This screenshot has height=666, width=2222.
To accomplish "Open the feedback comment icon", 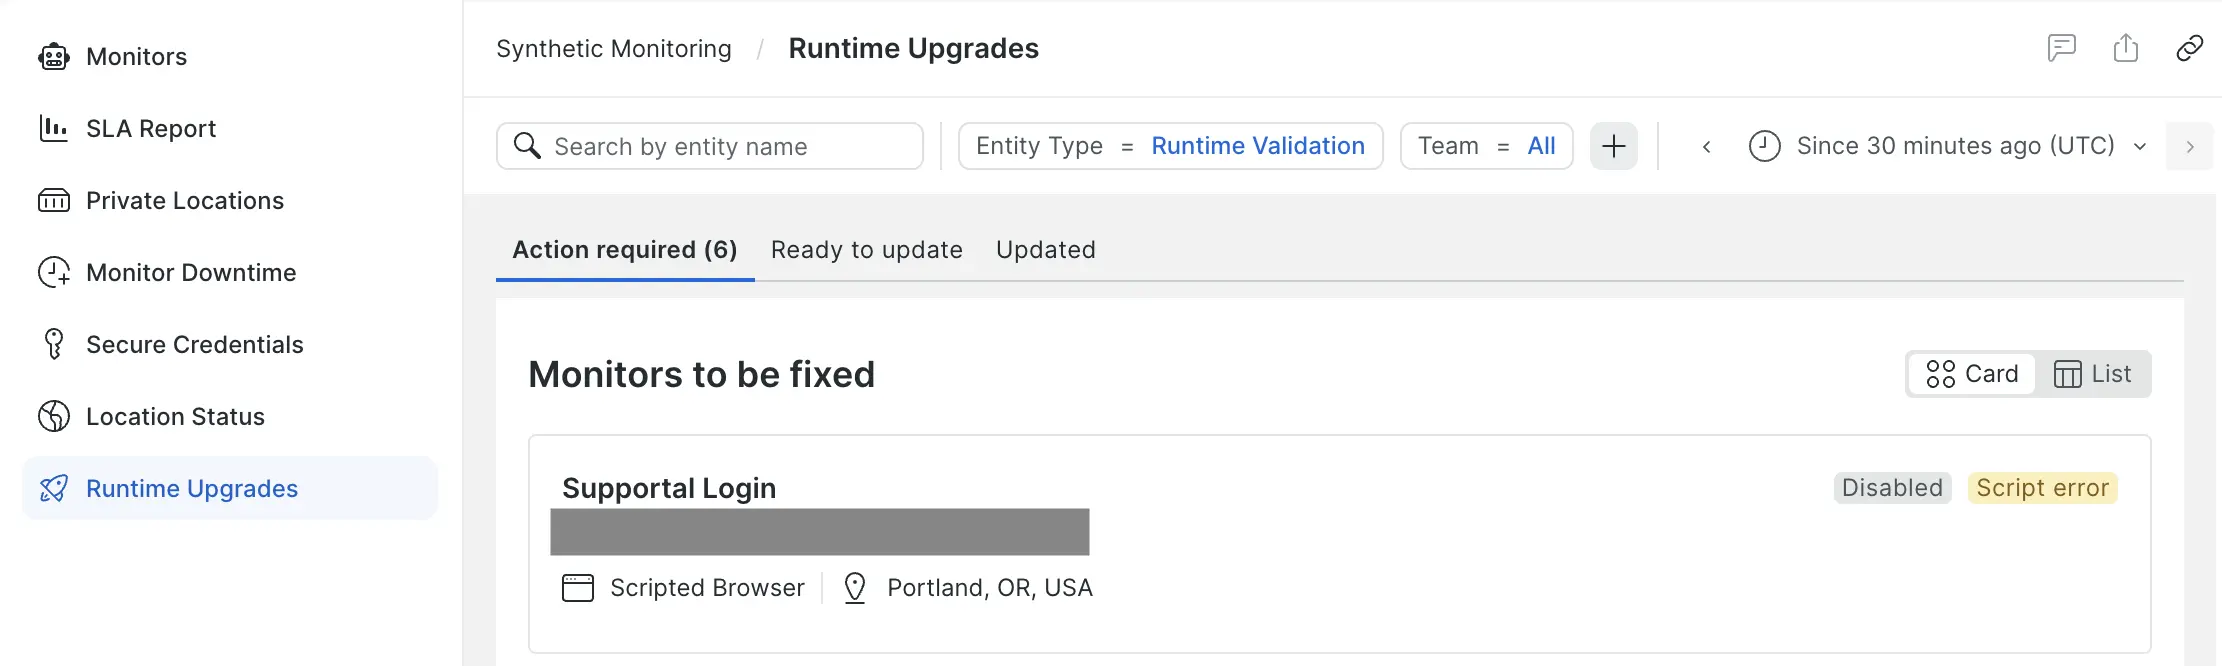I will point(2061,48).
